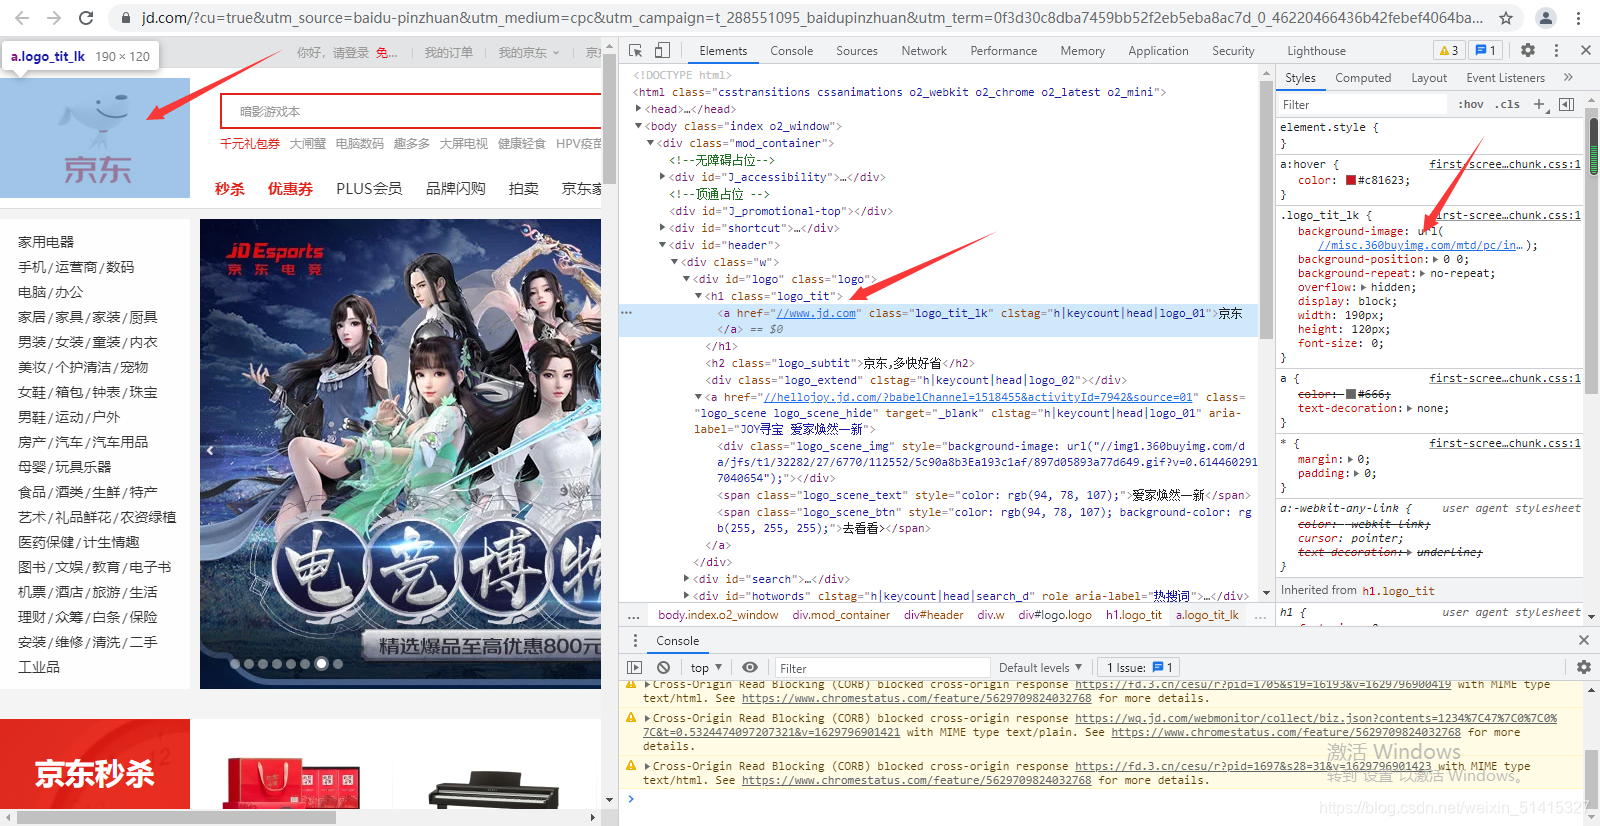The image size is (1600, 826).
Task: Open DevTools three-dot customize menu
Action: [x=1556, y=50]
